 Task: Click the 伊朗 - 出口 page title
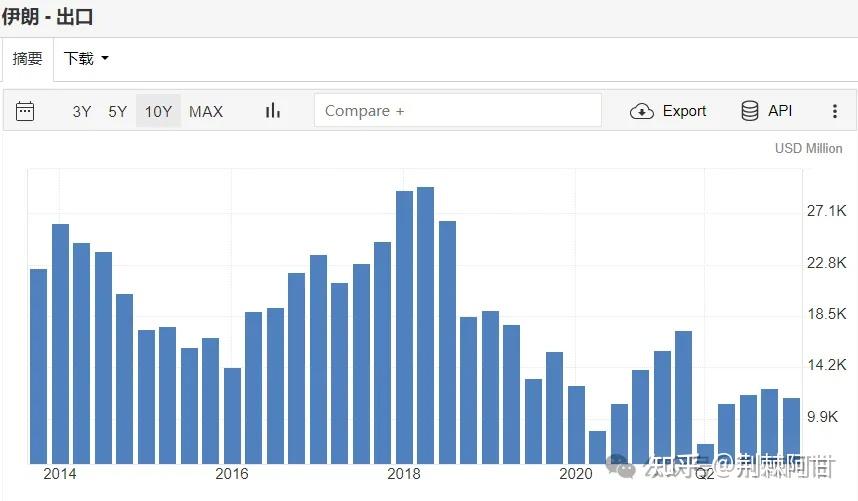point(47,16)
